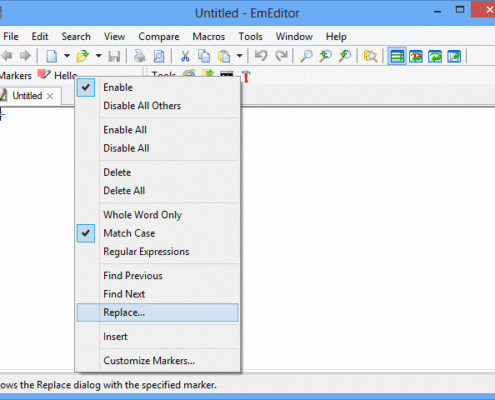Choose Disable All Others in context menu
The image size is (495, 400).
coord(157,106)
